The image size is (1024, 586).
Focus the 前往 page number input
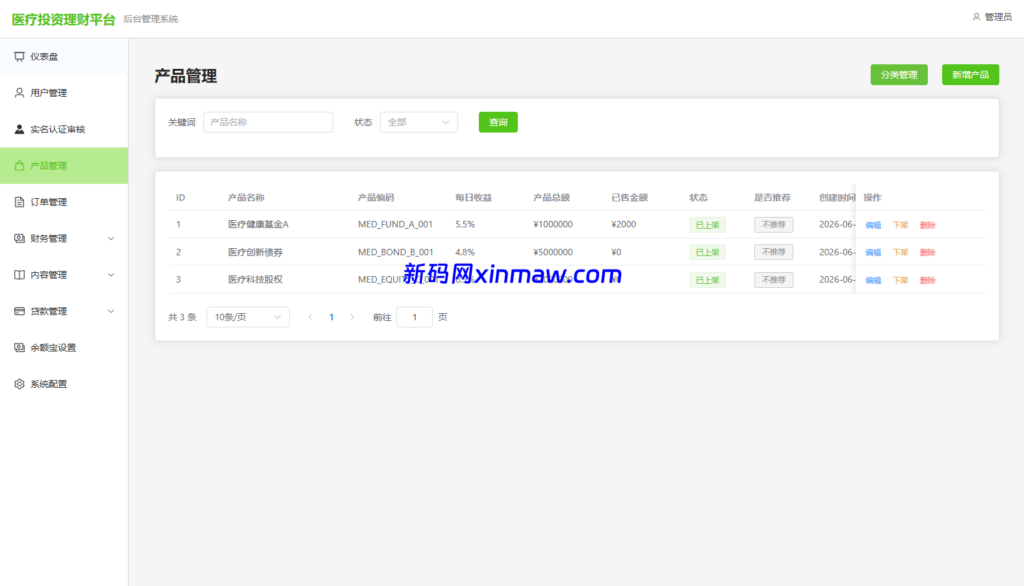tap(414, 317)
